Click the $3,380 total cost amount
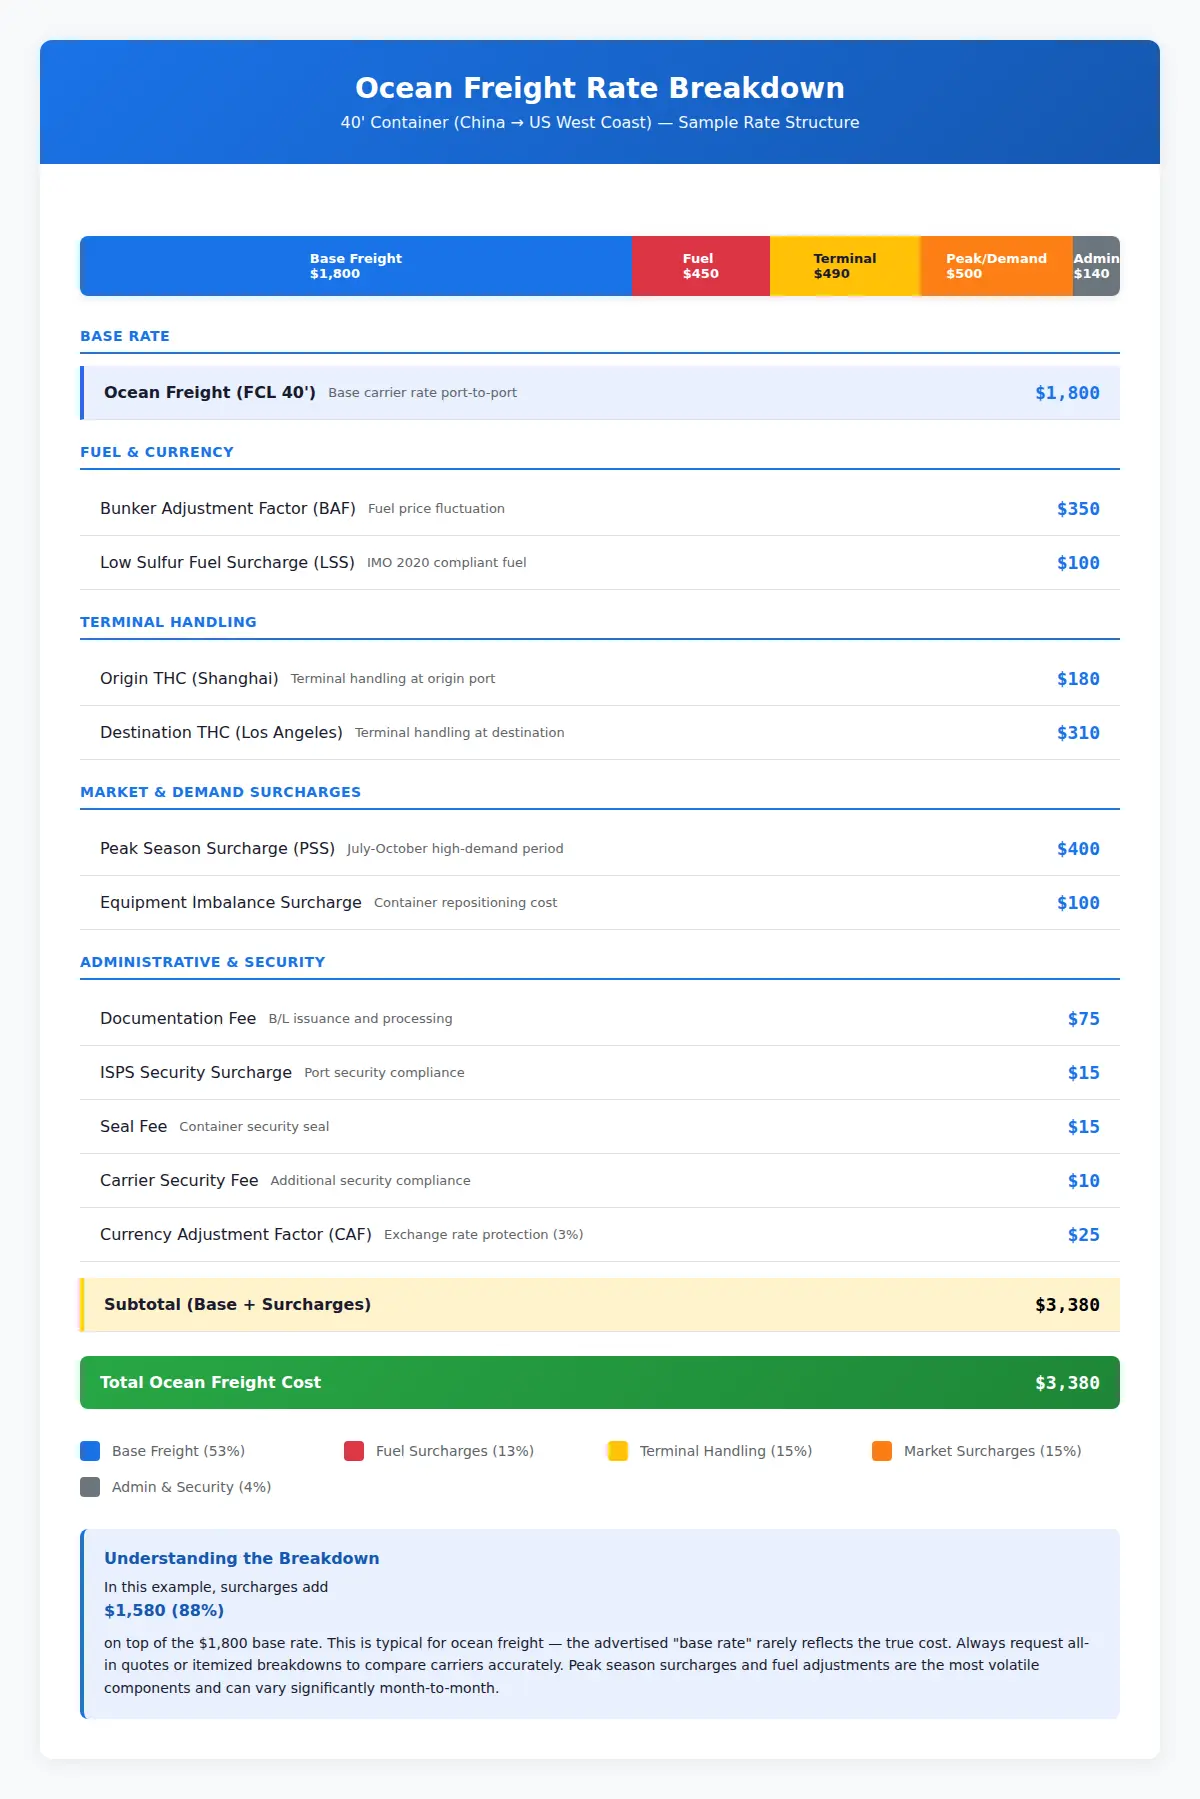 point(1067,1383)
